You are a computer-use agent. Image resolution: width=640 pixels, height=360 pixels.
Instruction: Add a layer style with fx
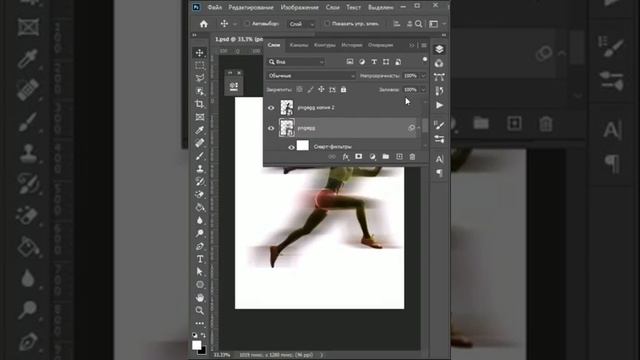tap(345, 157)
